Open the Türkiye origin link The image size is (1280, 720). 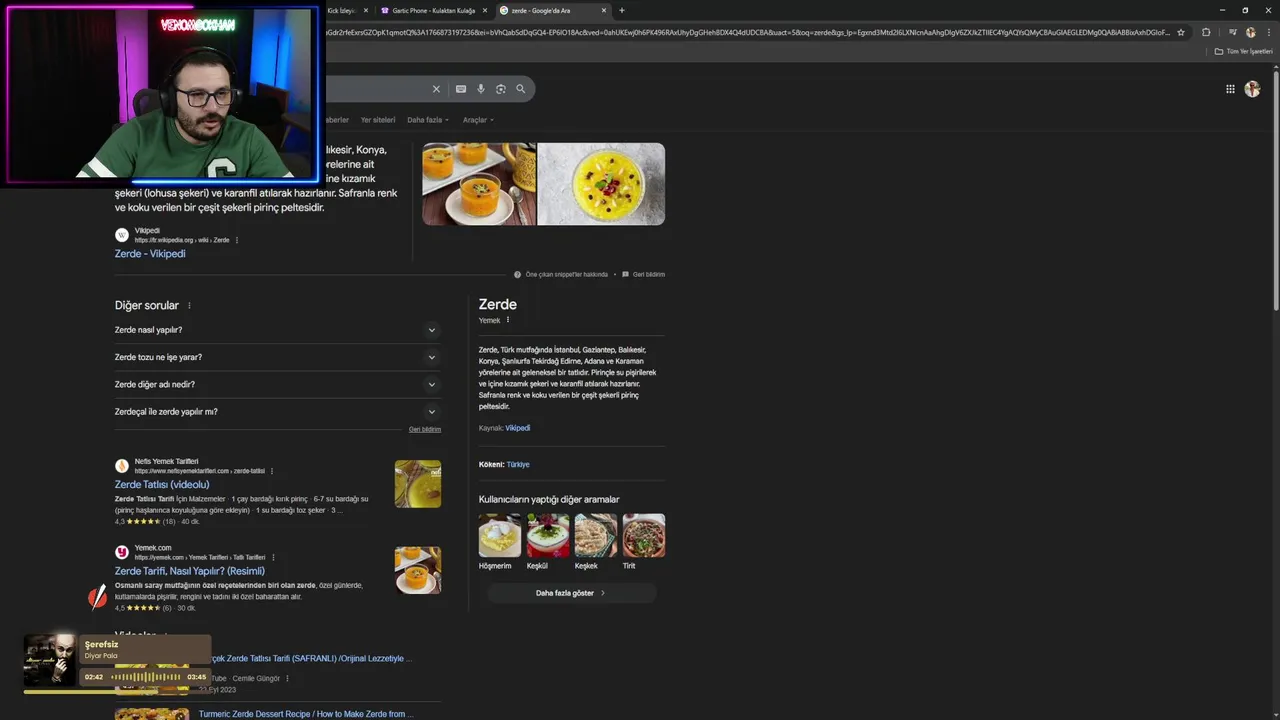[518, 465]
